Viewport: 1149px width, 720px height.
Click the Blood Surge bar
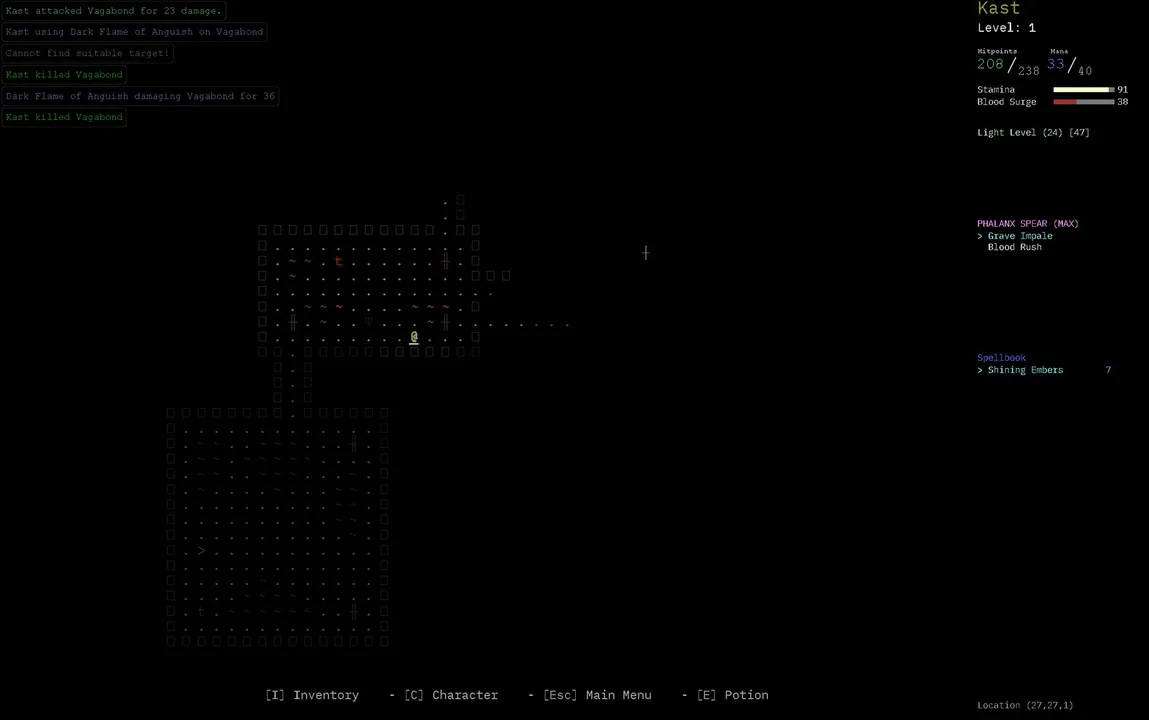click(x=1084, y=102)
